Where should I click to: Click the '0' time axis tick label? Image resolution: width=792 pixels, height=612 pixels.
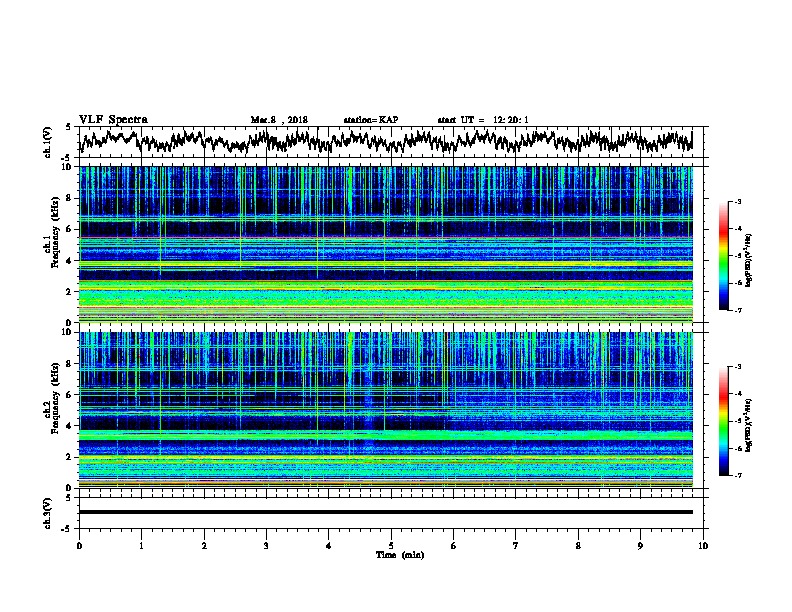click(x=79, y=545)
